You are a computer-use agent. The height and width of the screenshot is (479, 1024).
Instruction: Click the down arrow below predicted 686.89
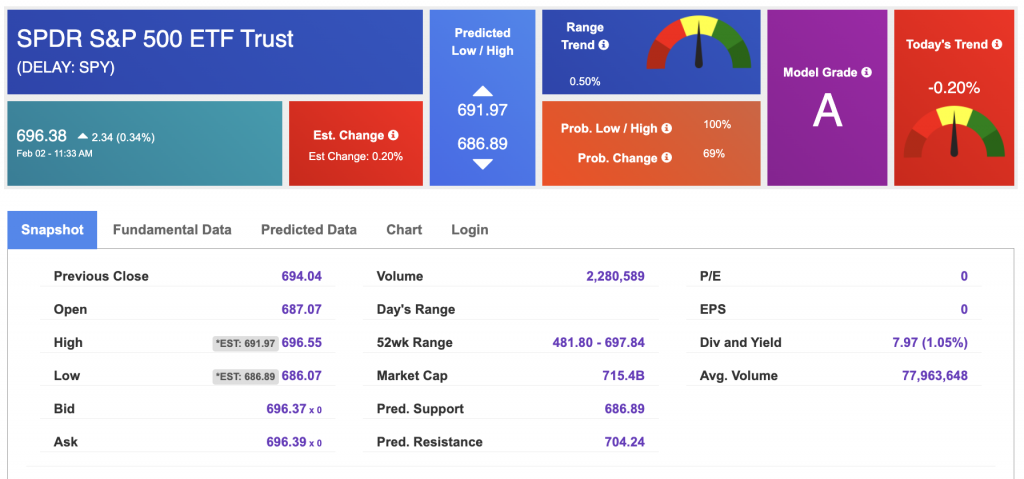point(482,164)
